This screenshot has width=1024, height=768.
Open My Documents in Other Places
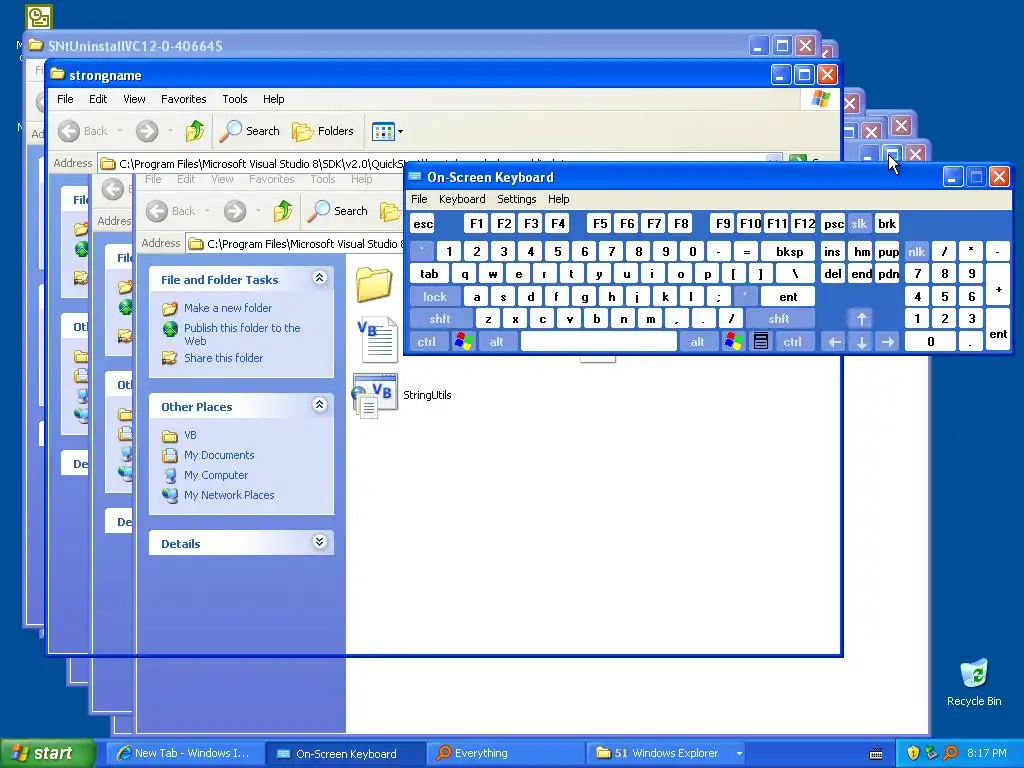[219, 455]
